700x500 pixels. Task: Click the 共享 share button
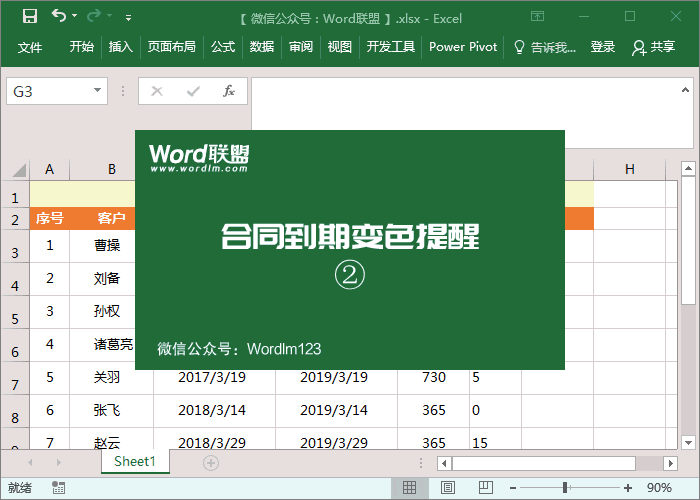tap(654, 47)
